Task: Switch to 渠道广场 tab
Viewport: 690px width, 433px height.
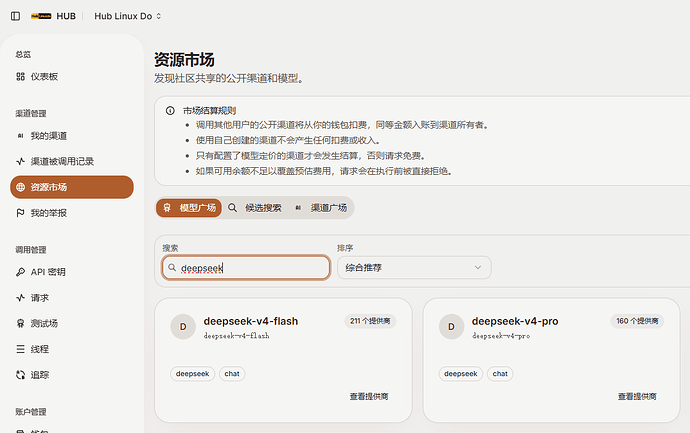Action: pyautogui.click(x=321, y=208)
